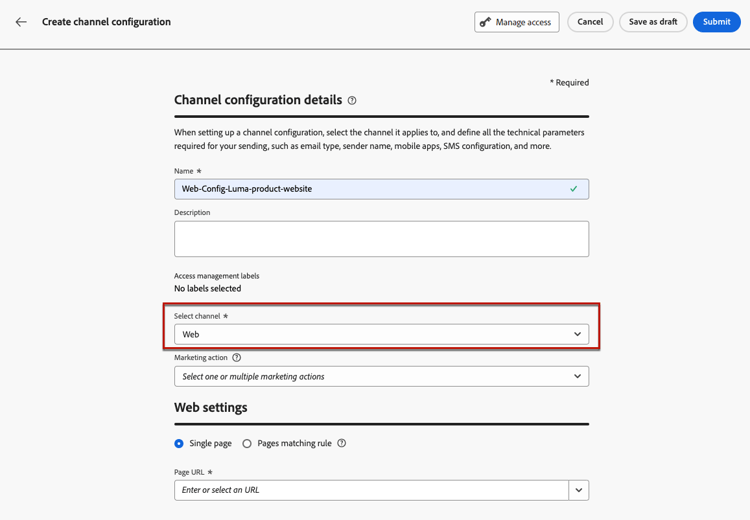
Task: Submit the channel configuration
Action: [716, 22]
